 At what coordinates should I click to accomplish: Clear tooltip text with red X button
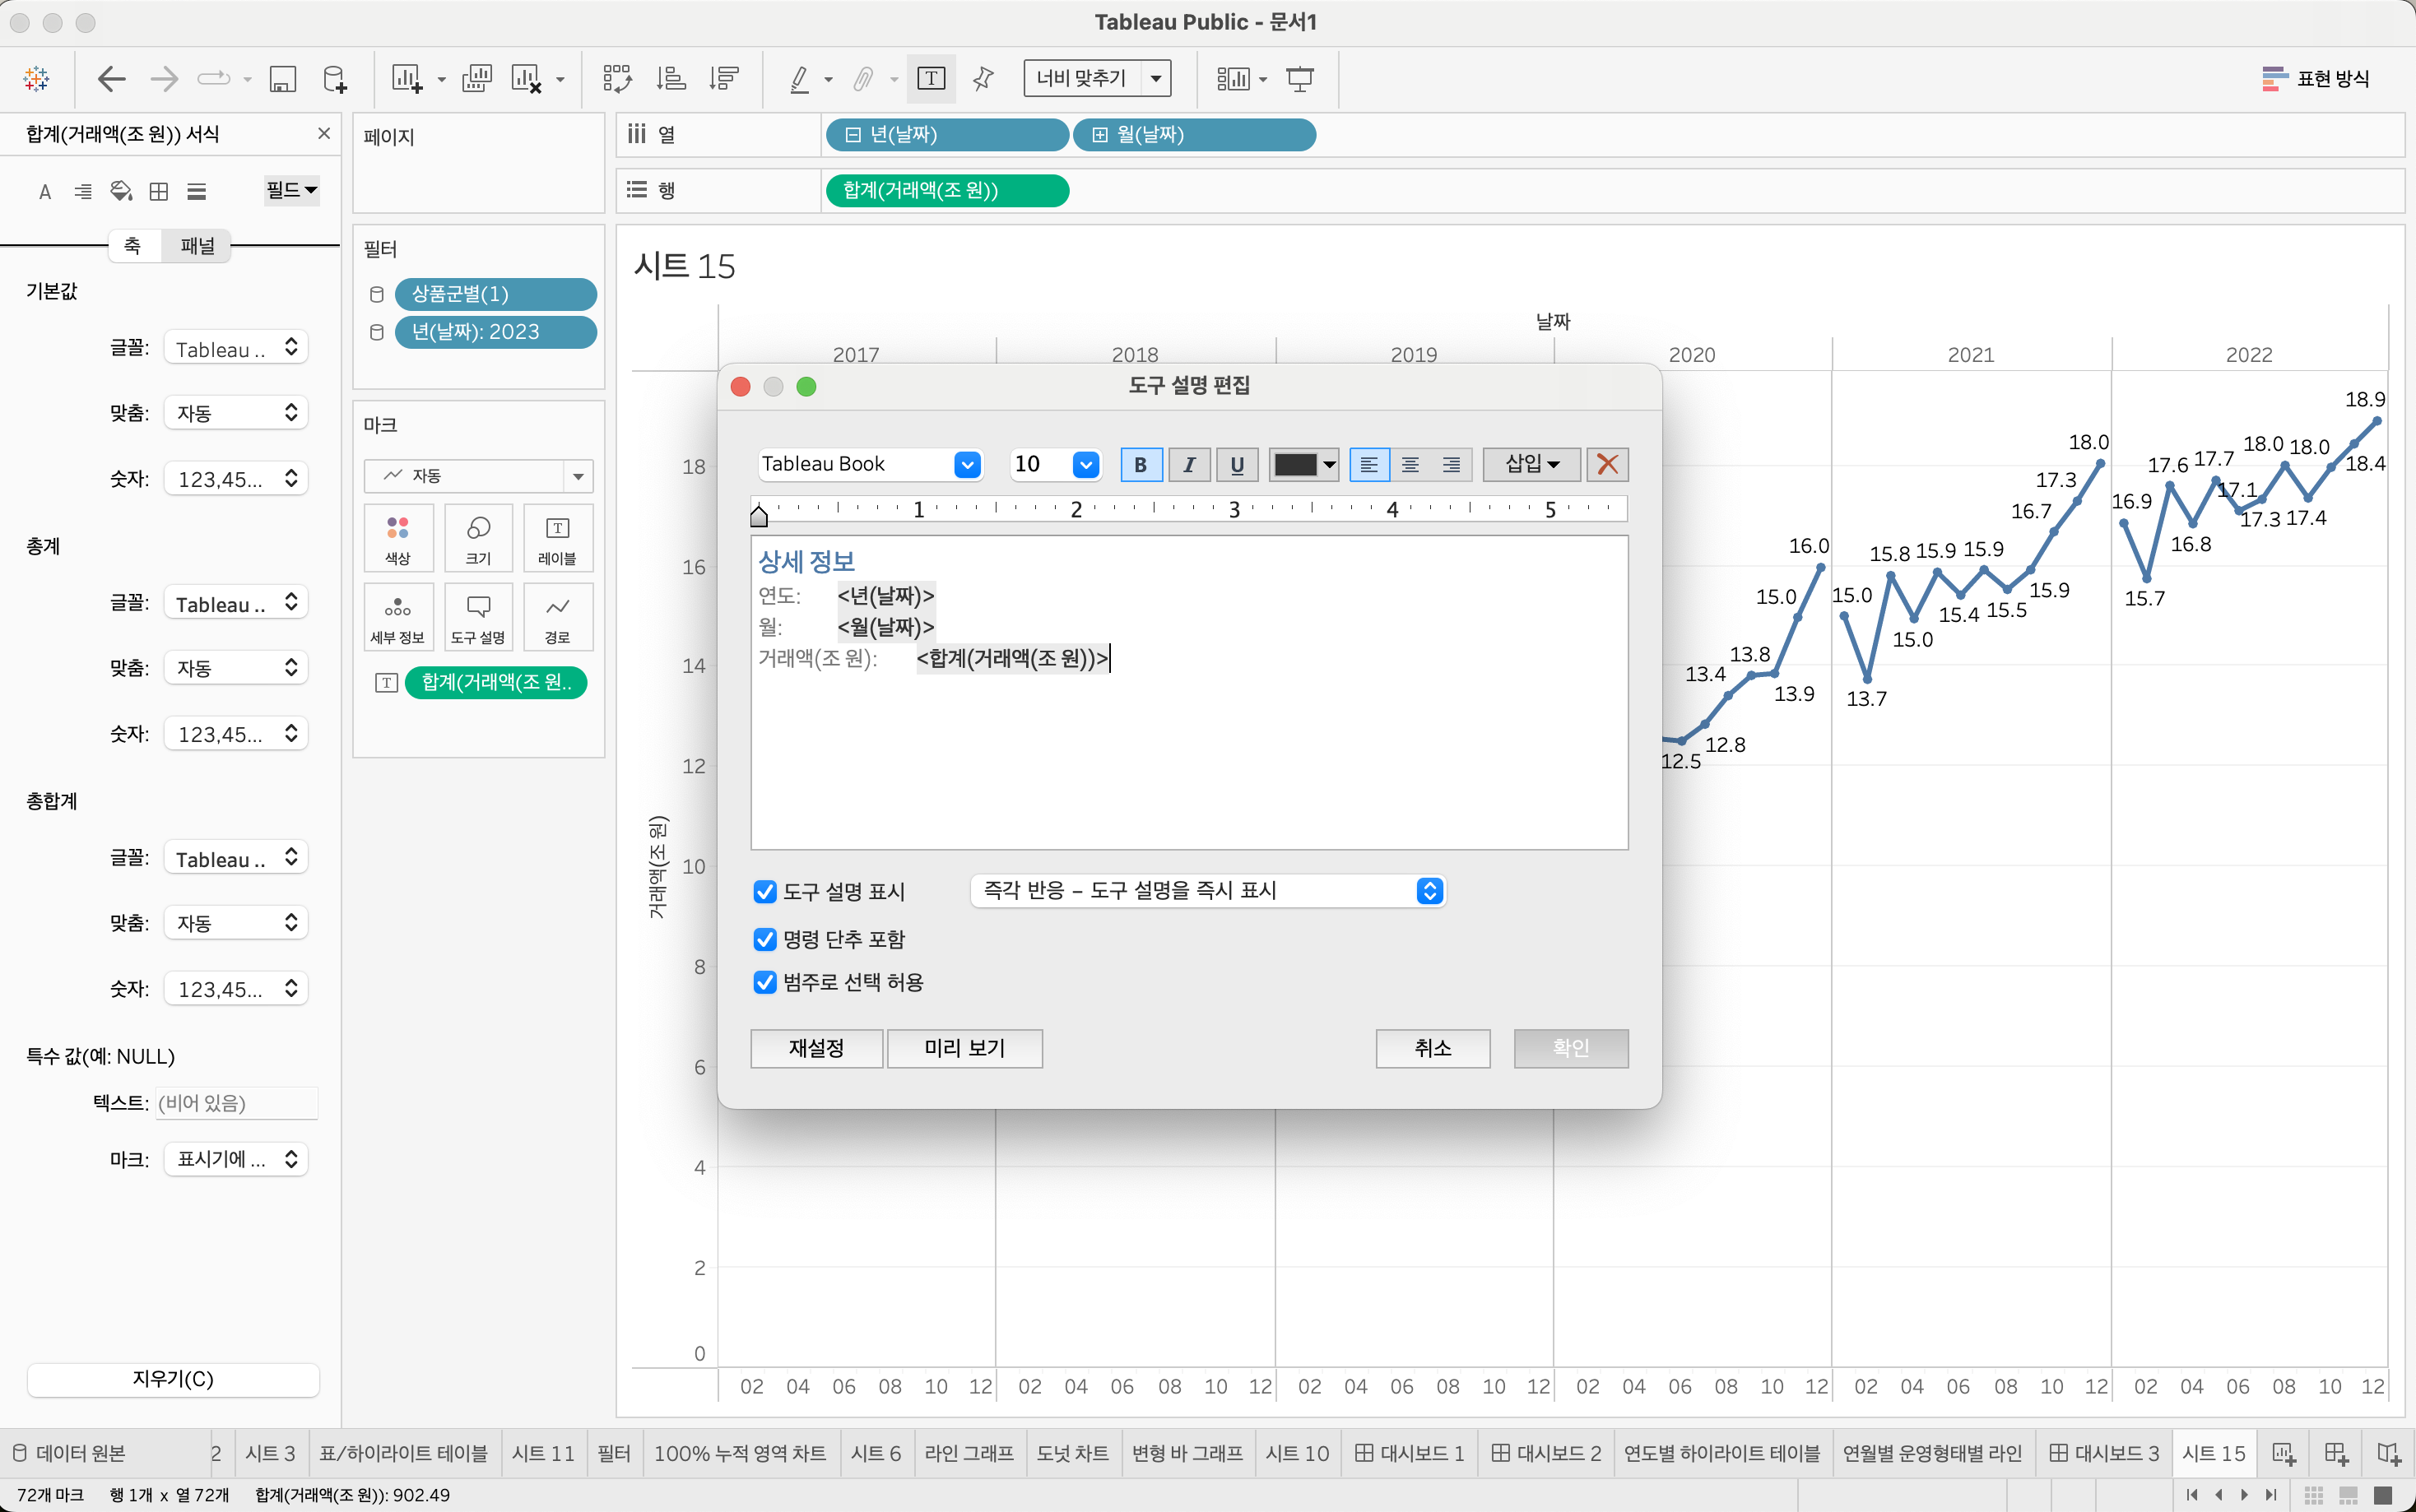[x=1607, y=465]
